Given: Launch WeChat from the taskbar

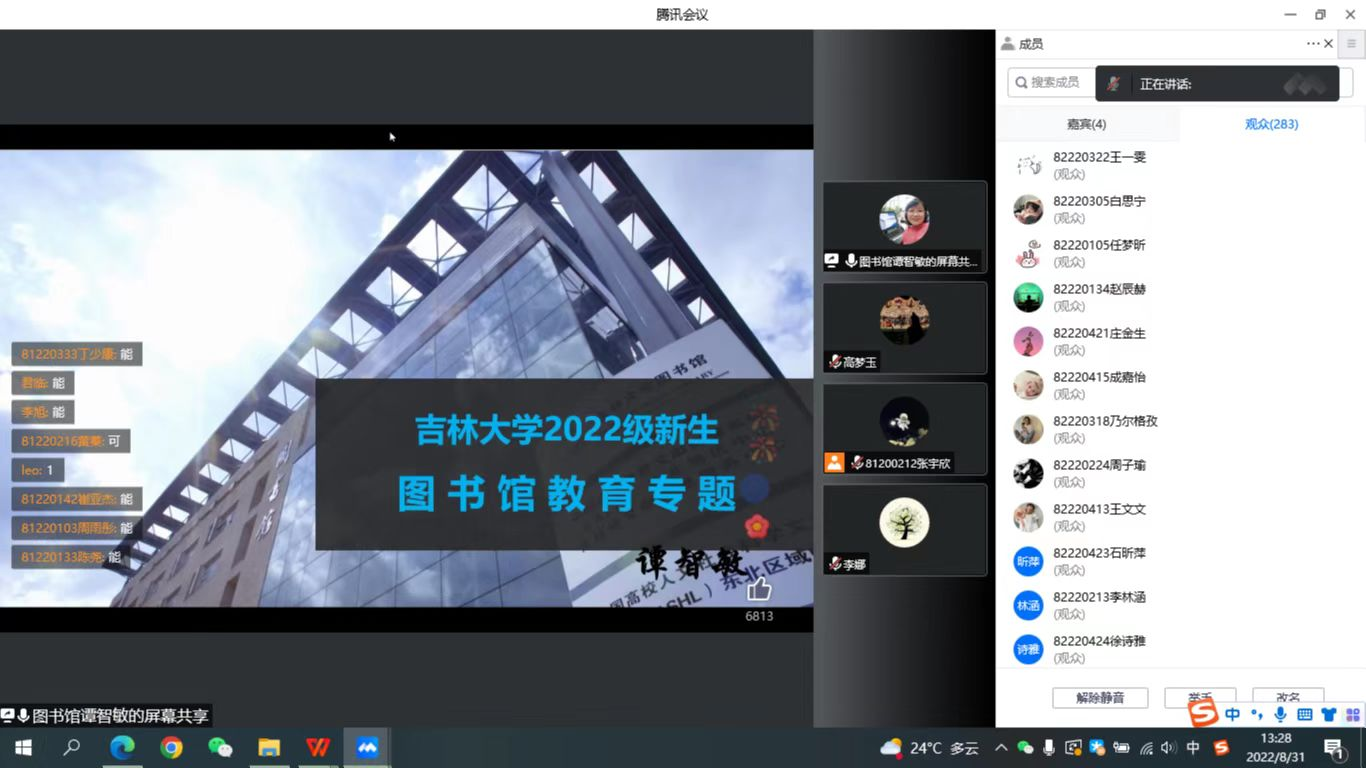Looking at the screenshot, I should click(x=220, y=747).
